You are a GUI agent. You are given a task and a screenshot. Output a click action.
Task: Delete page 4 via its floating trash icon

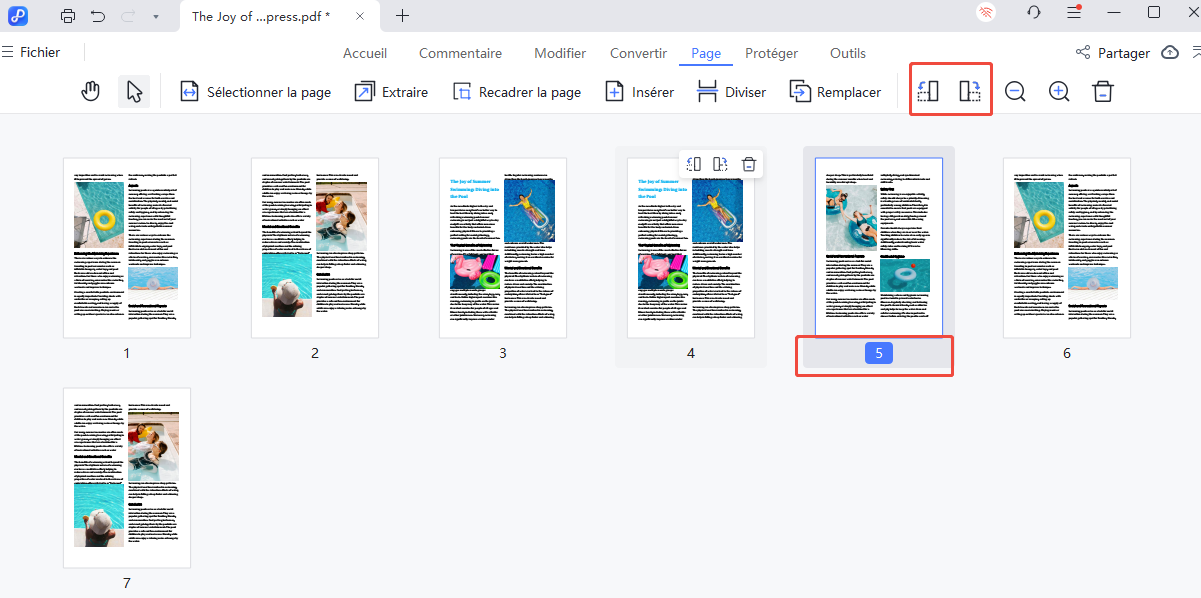(748, 163)
